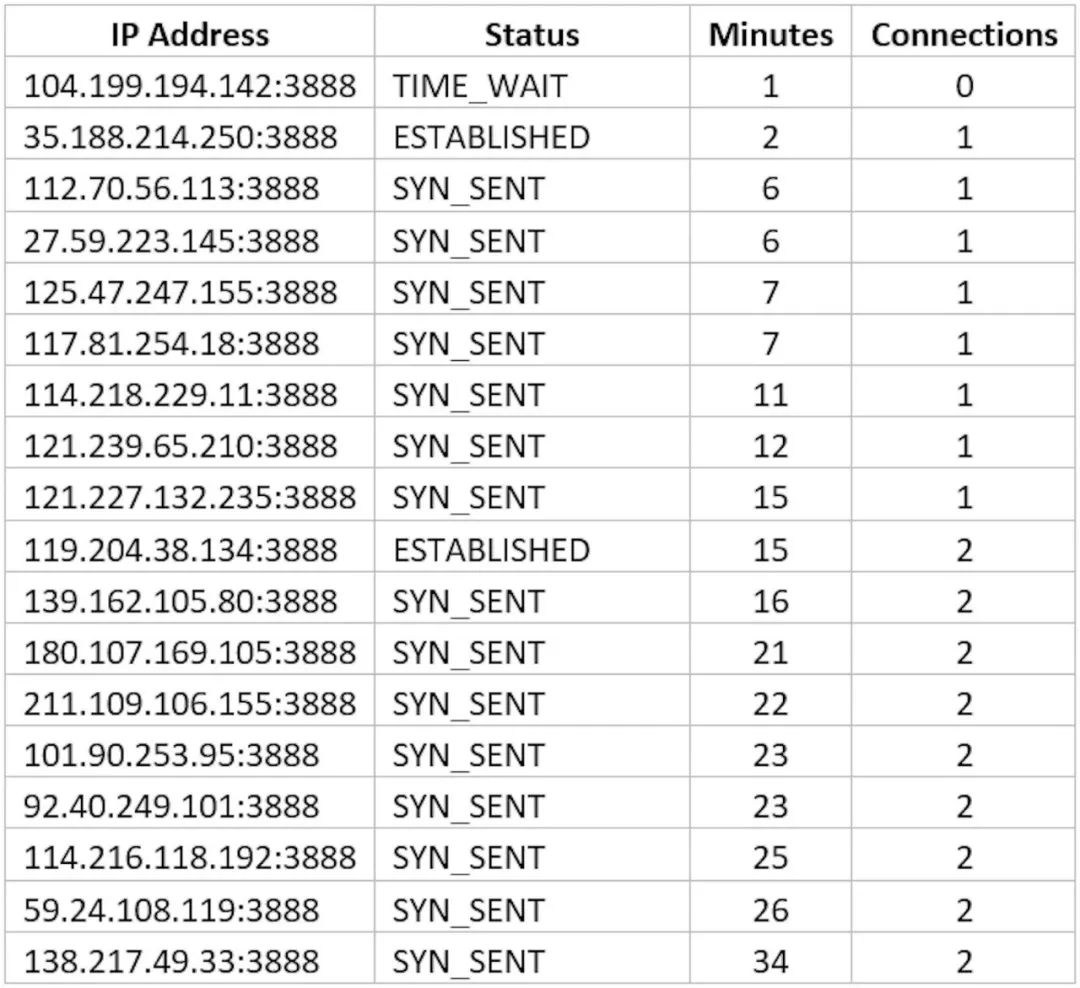Image resolution: width=1080 pixels, height=988 pixels.
Task: Click the Minutes value 26
Action: tap(770, 910)
